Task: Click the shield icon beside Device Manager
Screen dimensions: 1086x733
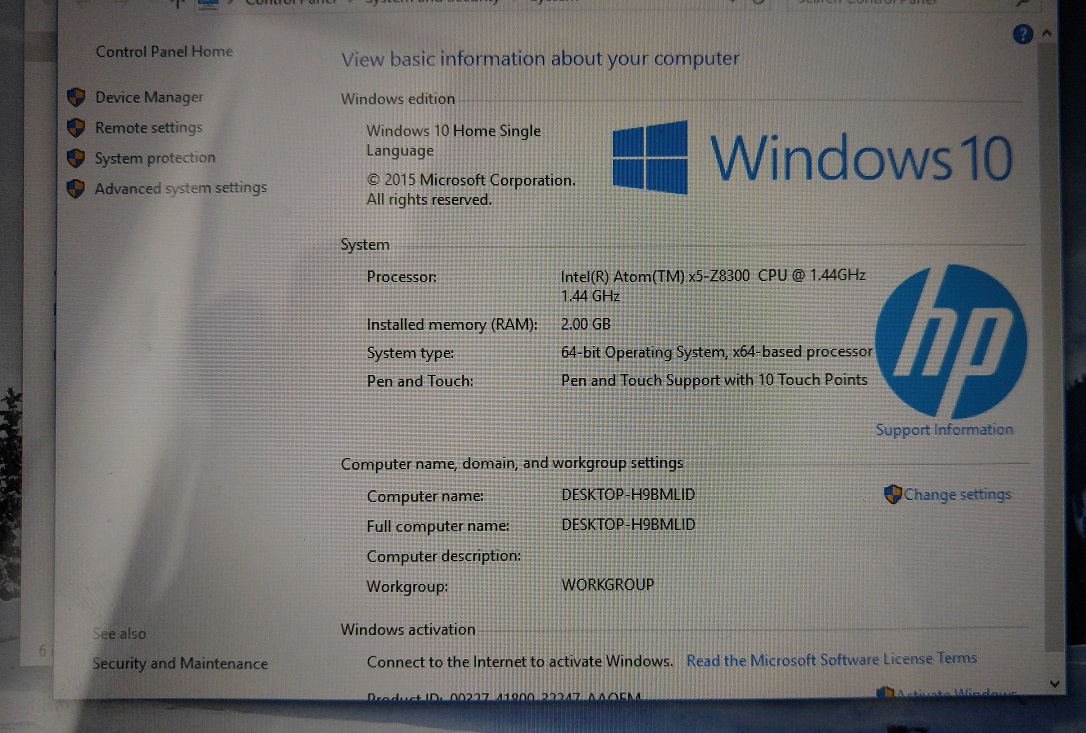Action: (x=76, y=97)
